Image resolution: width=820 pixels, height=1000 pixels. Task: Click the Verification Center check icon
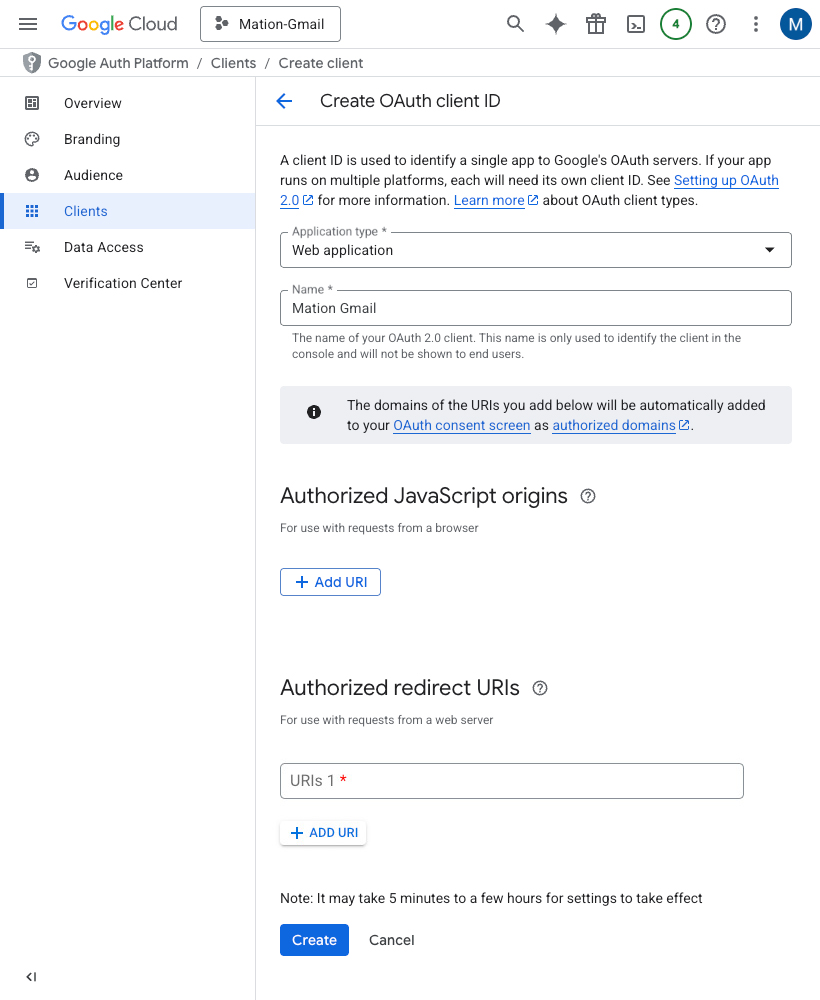click(x=32, y=283)
